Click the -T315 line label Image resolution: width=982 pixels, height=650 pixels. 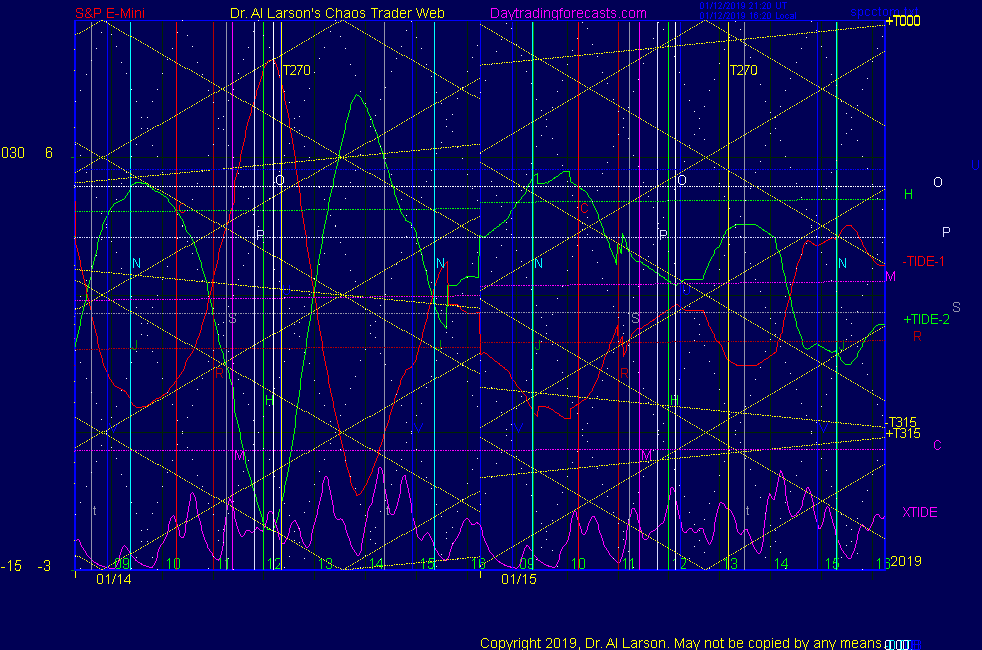pos(903,422)
